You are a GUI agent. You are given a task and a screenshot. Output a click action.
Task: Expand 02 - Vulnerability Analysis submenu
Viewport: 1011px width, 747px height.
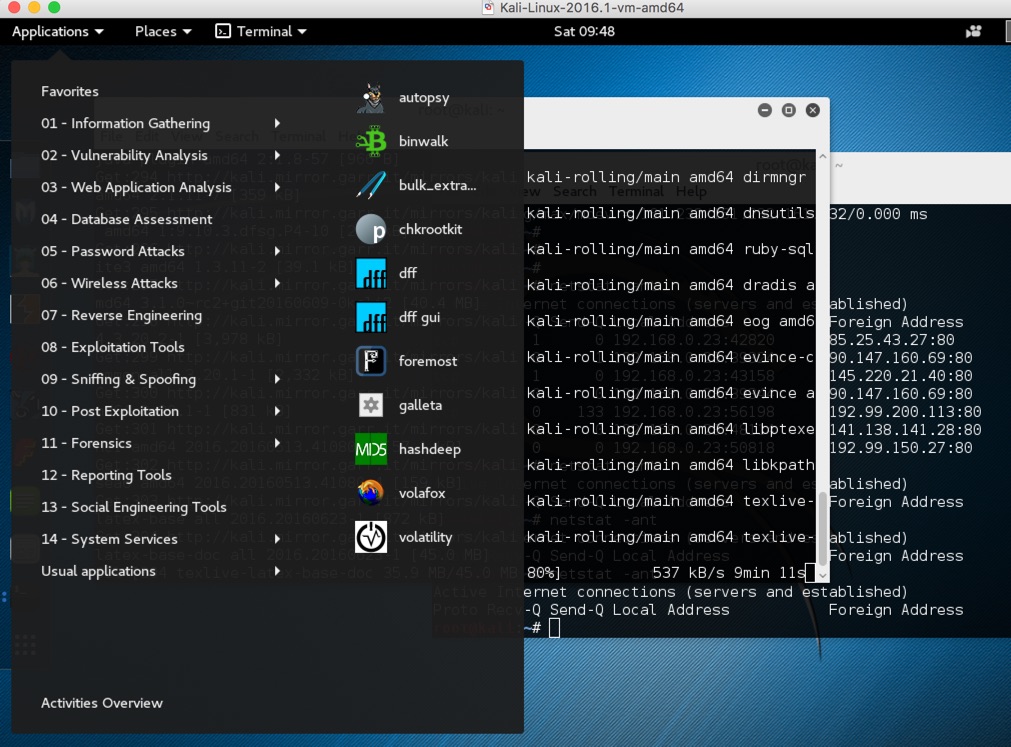pyautogui.click(x=277, y=155)
